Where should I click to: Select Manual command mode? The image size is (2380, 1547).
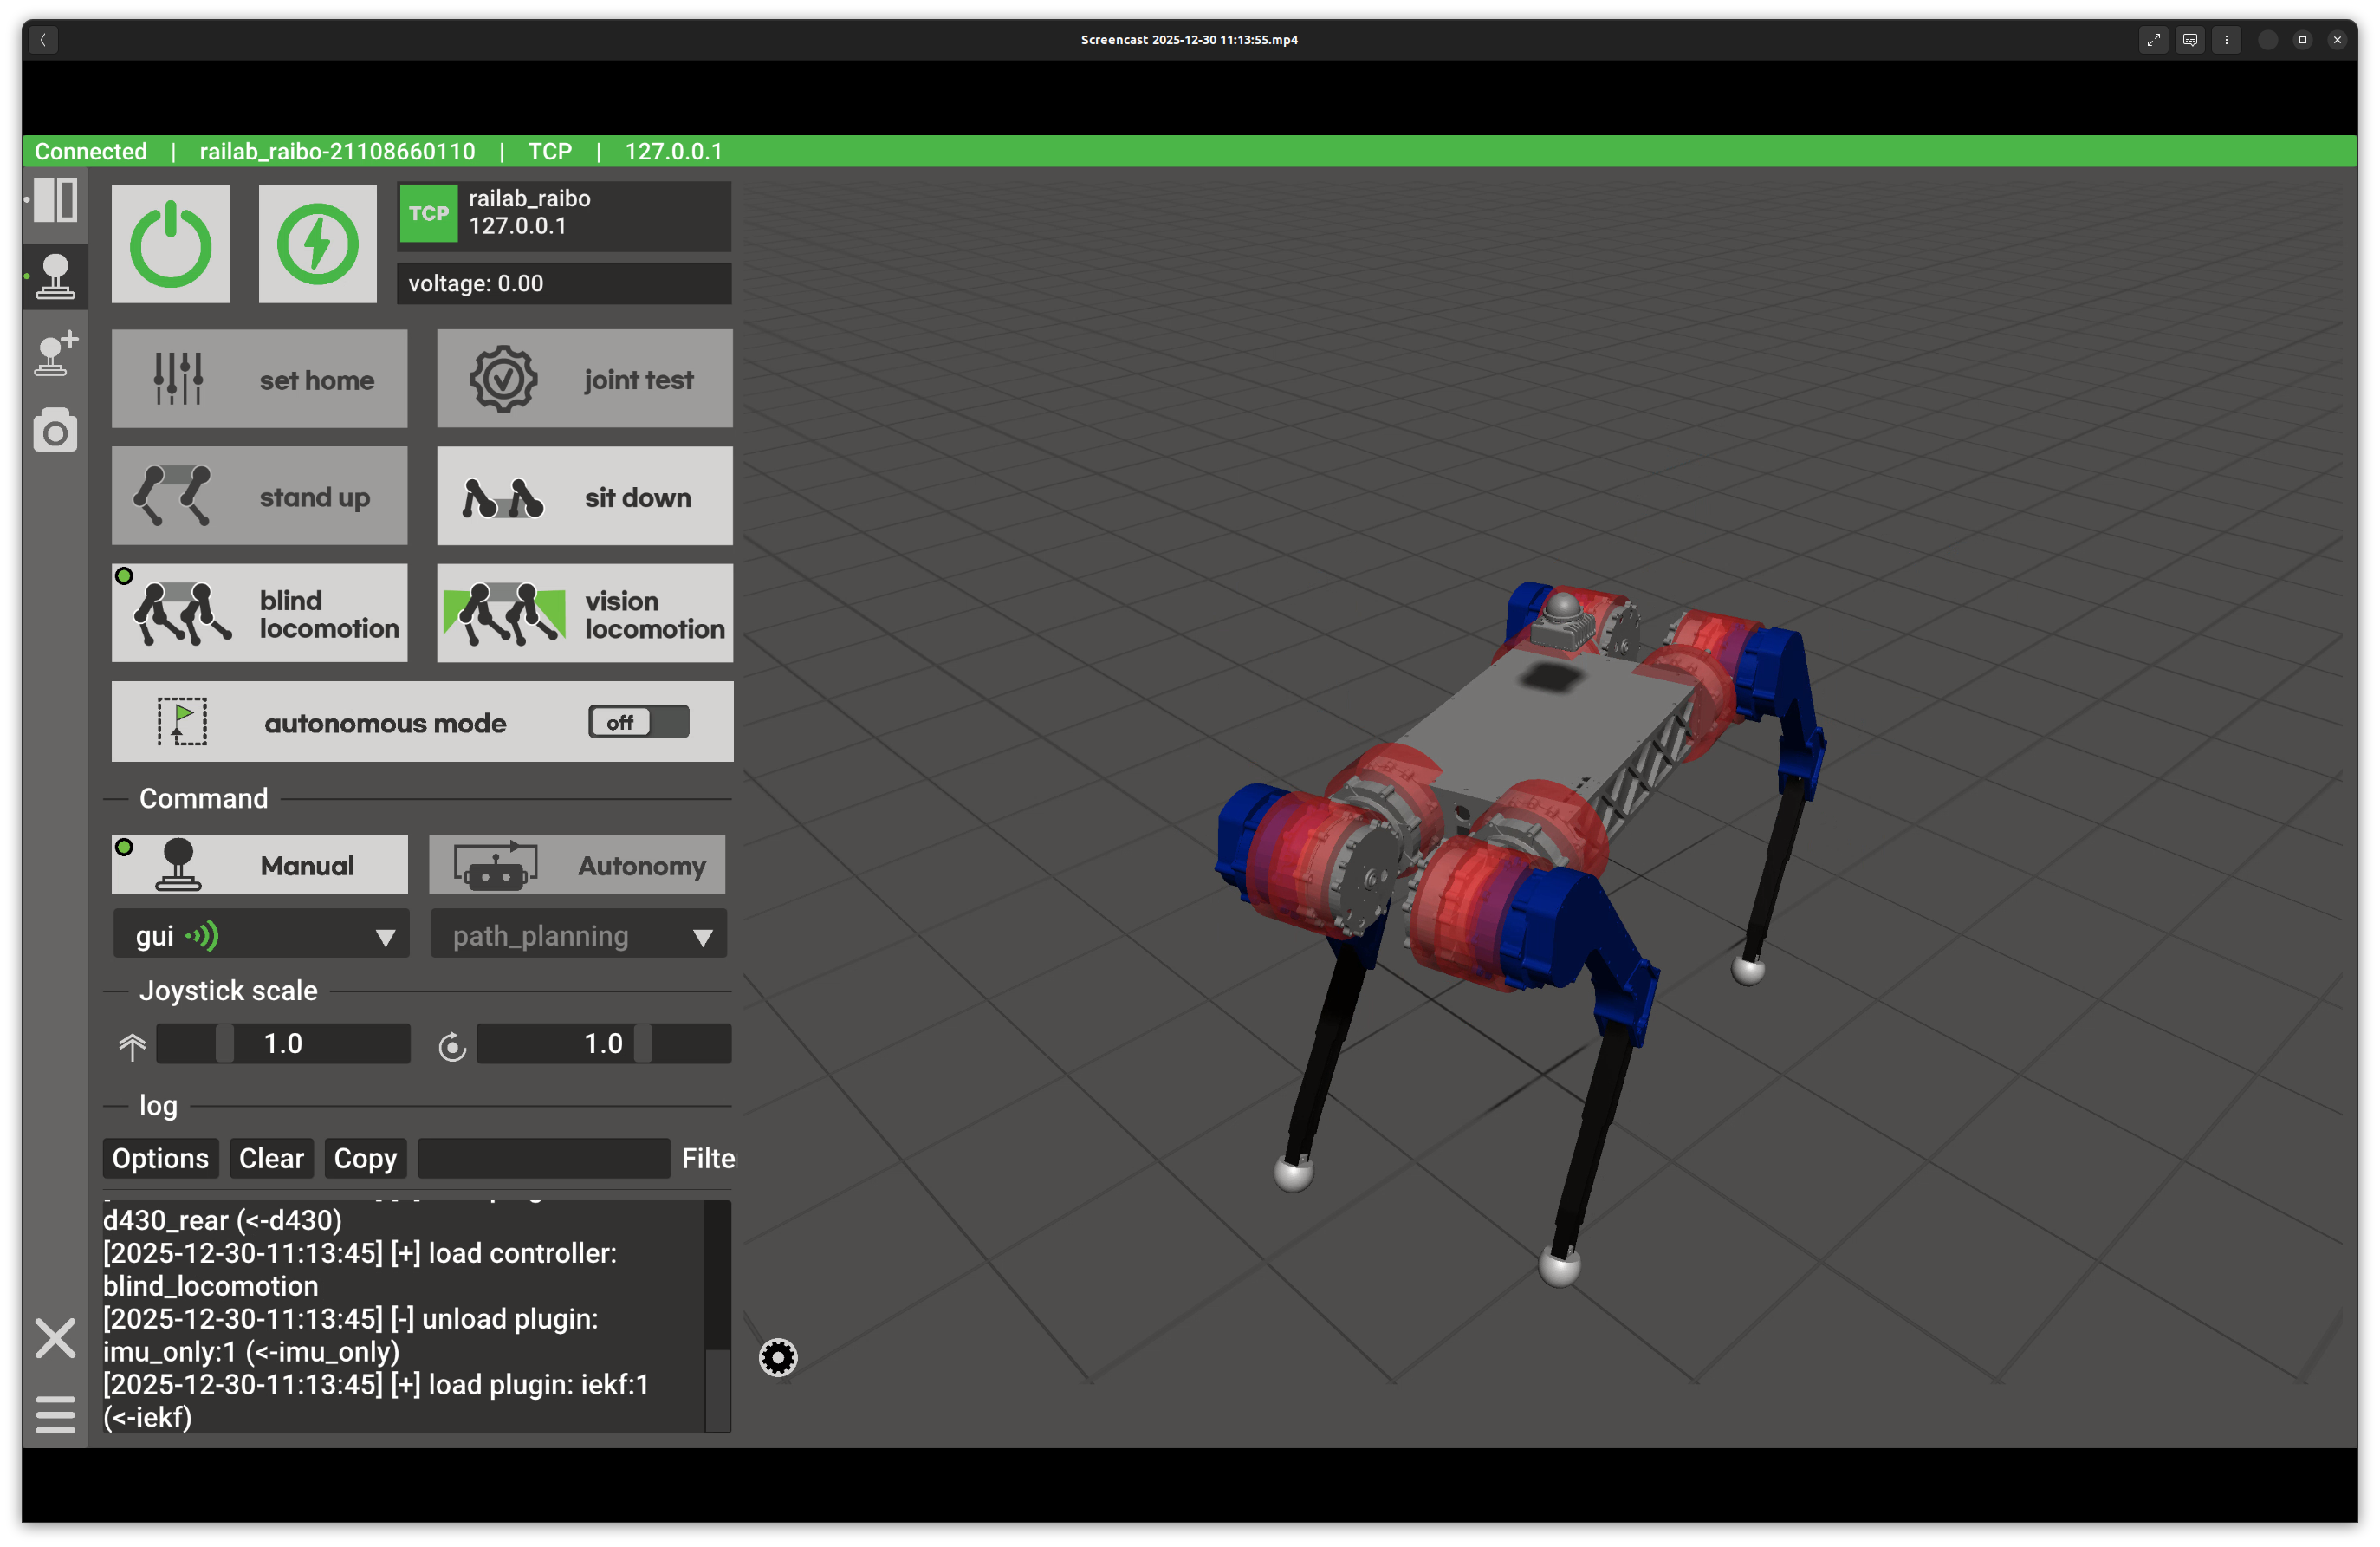coord(260,865)
